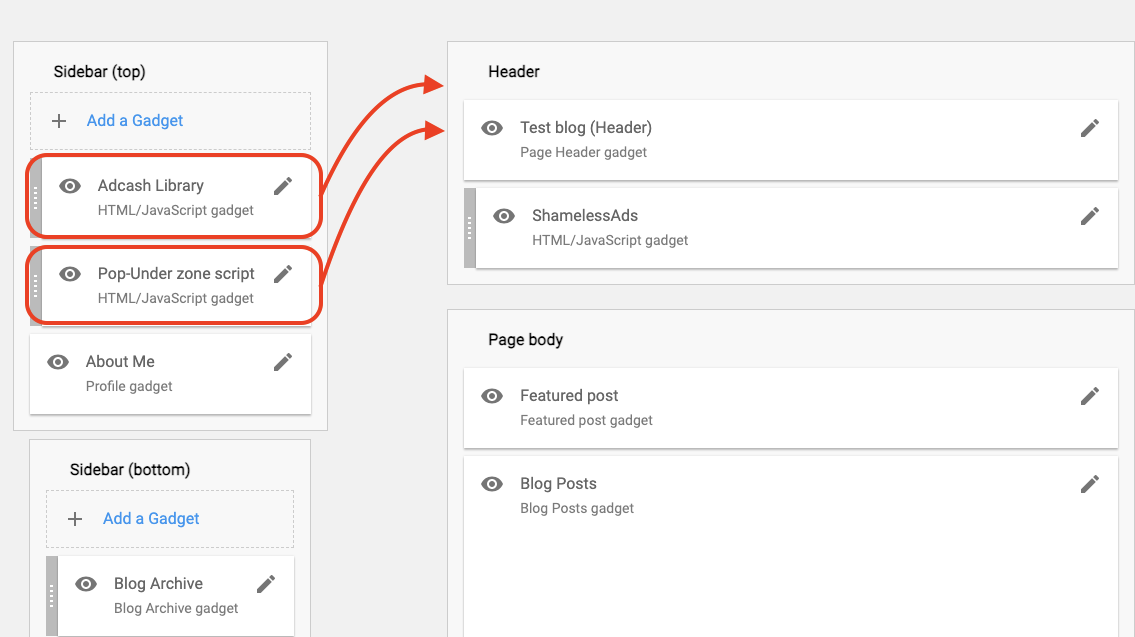Edit the Blog Posts gadget
The width and height of the screenshot is (1135, 637).
(1089, 484)
